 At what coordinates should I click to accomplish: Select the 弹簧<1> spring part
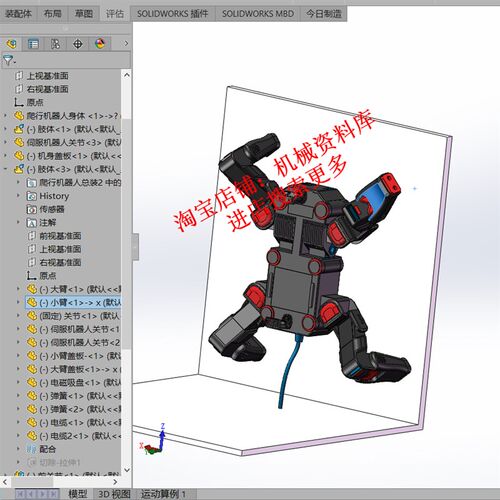[x=80, y=396]
